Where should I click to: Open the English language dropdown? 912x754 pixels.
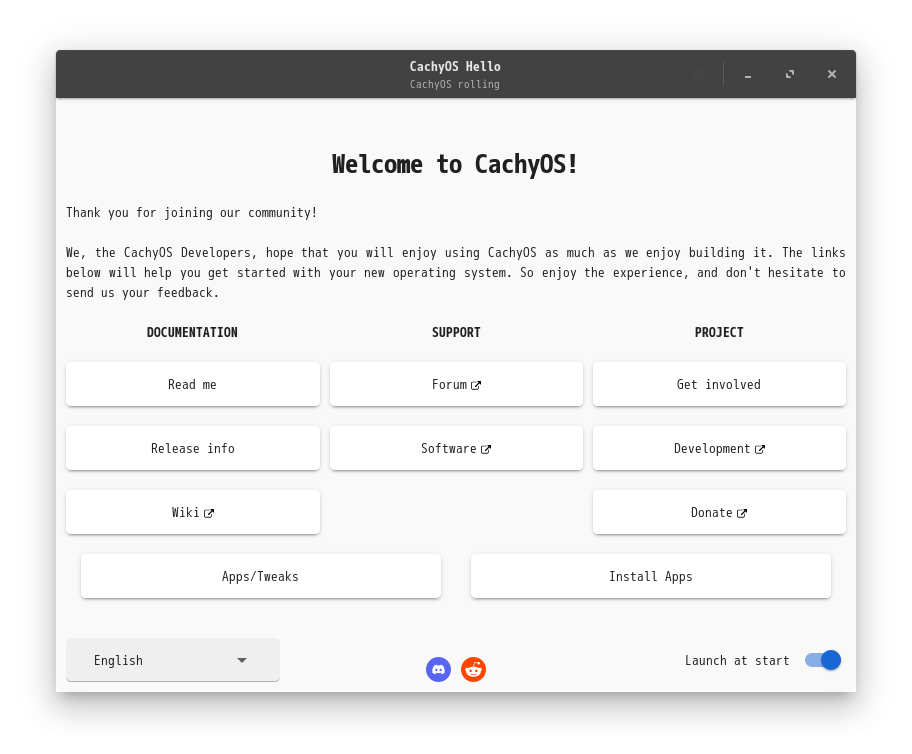click(x=173, y=660)
